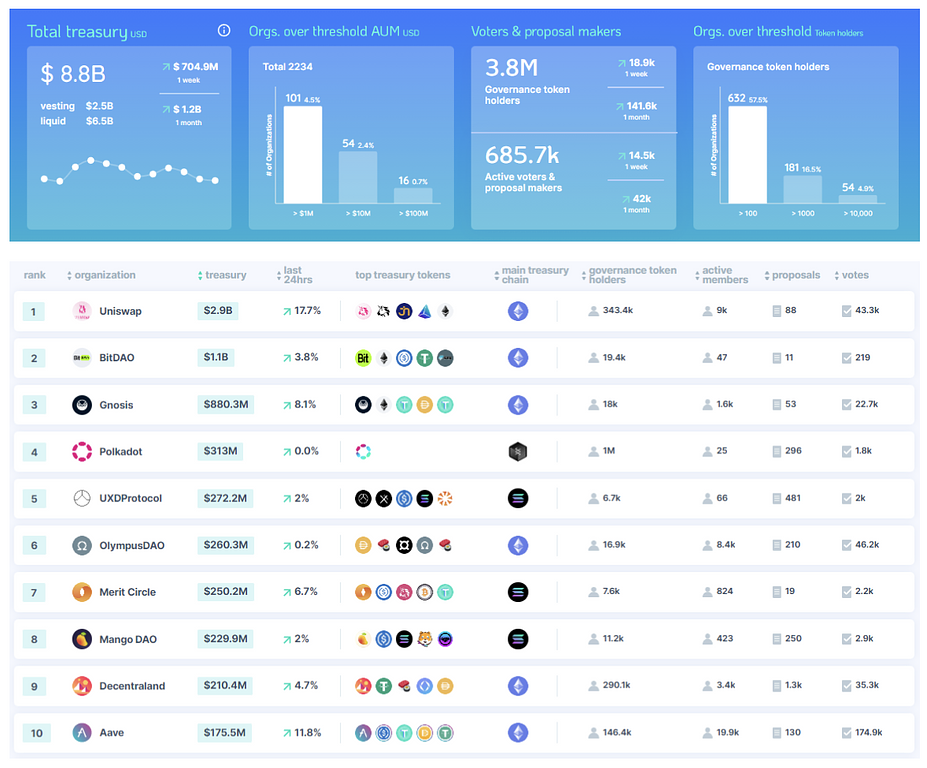Sort table by proposals column

[796, 275]
